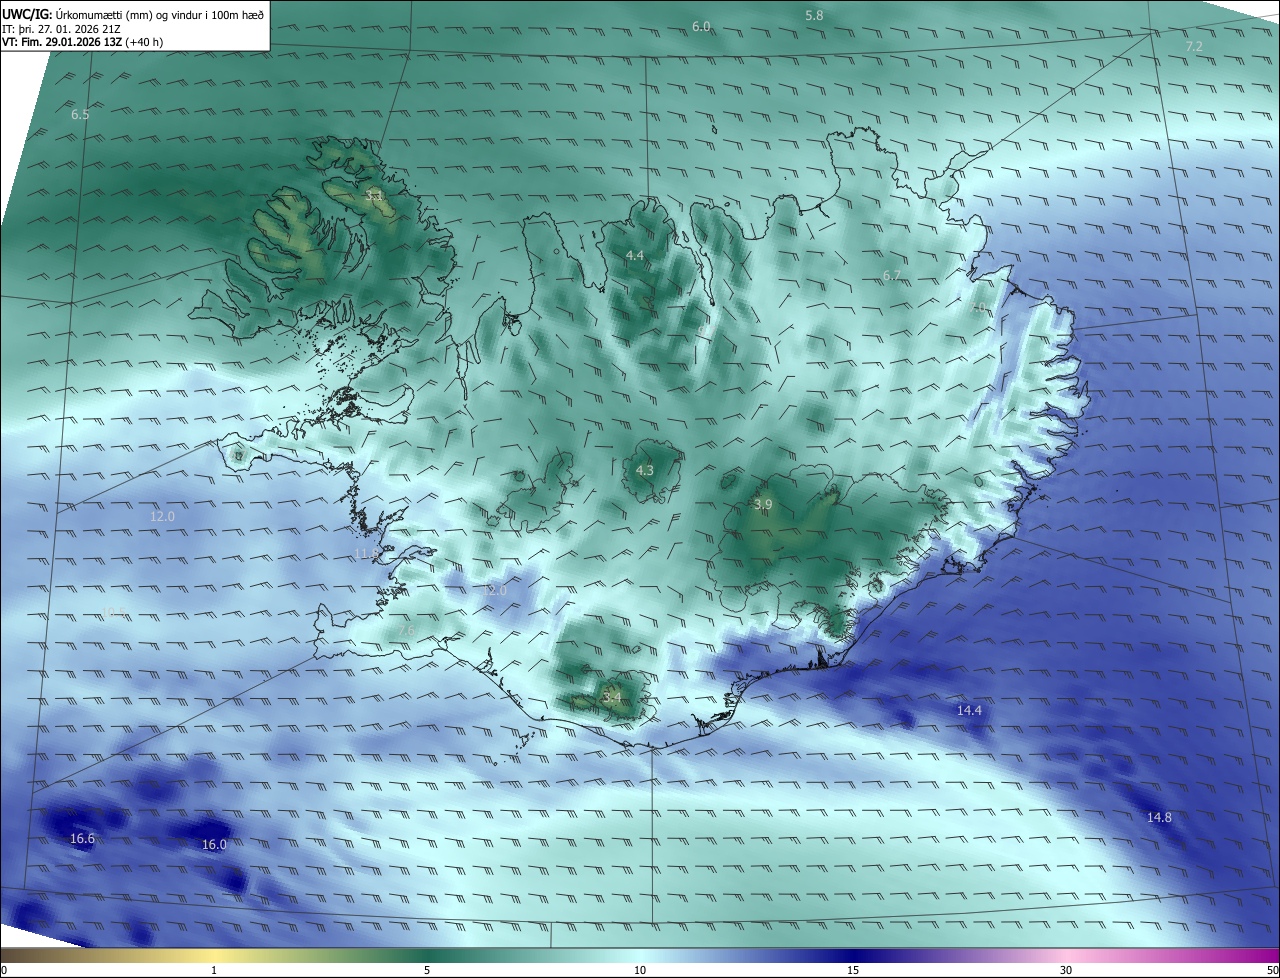Click the "14.4" value on the map
1280x978 pixels.
(x=969, y=710)
